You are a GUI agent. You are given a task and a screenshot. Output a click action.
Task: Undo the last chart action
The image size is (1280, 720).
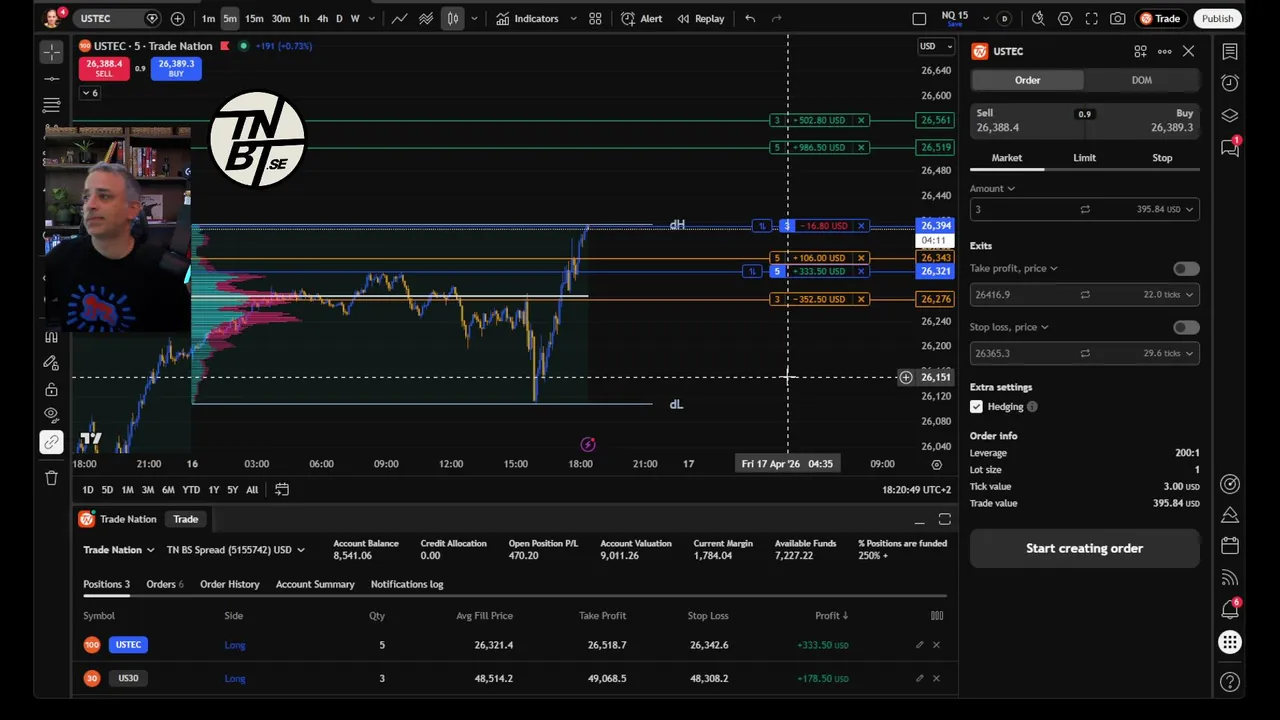click(x=750, y=18)
